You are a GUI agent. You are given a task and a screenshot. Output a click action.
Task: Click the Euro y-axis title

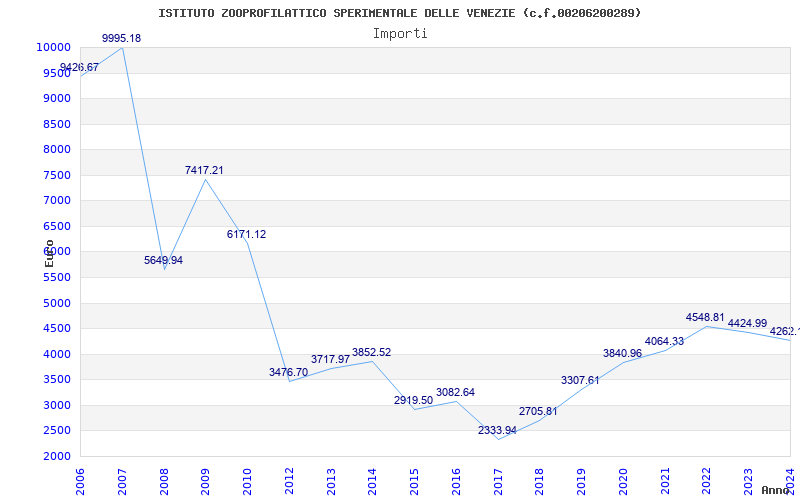click(x=49, y=253)
